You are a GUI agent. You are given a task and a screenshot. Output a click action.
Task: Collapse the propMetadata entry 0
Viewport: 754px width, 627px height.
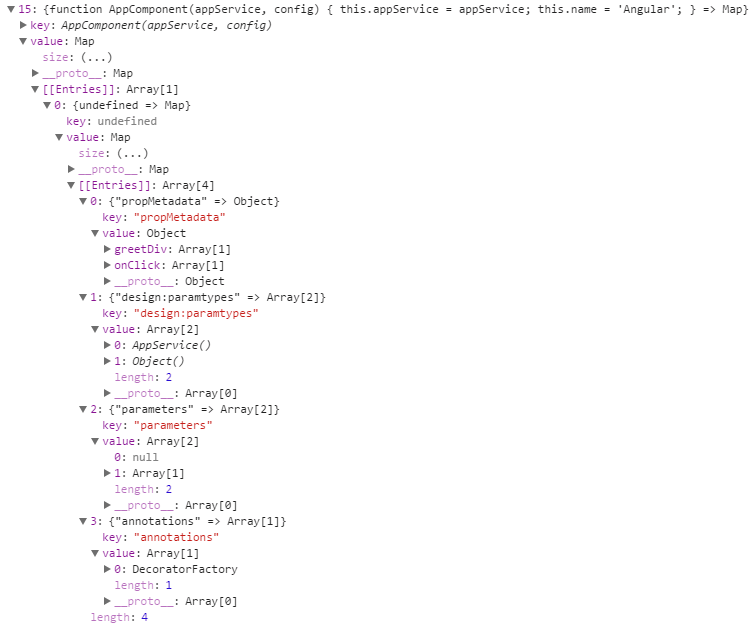tap(83, 201)
